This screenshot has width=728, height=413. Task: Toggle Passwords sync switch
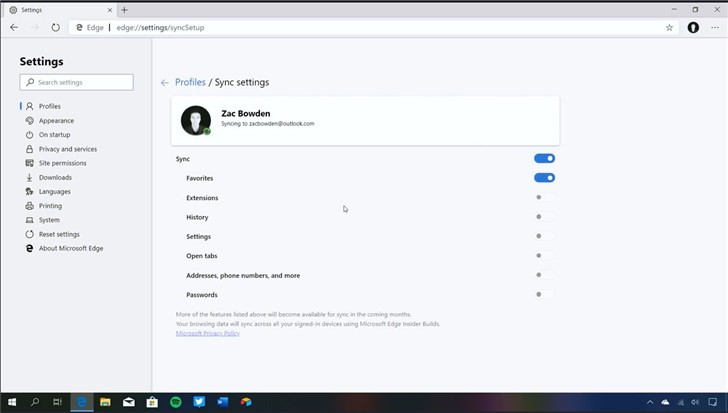pos(544,295)
